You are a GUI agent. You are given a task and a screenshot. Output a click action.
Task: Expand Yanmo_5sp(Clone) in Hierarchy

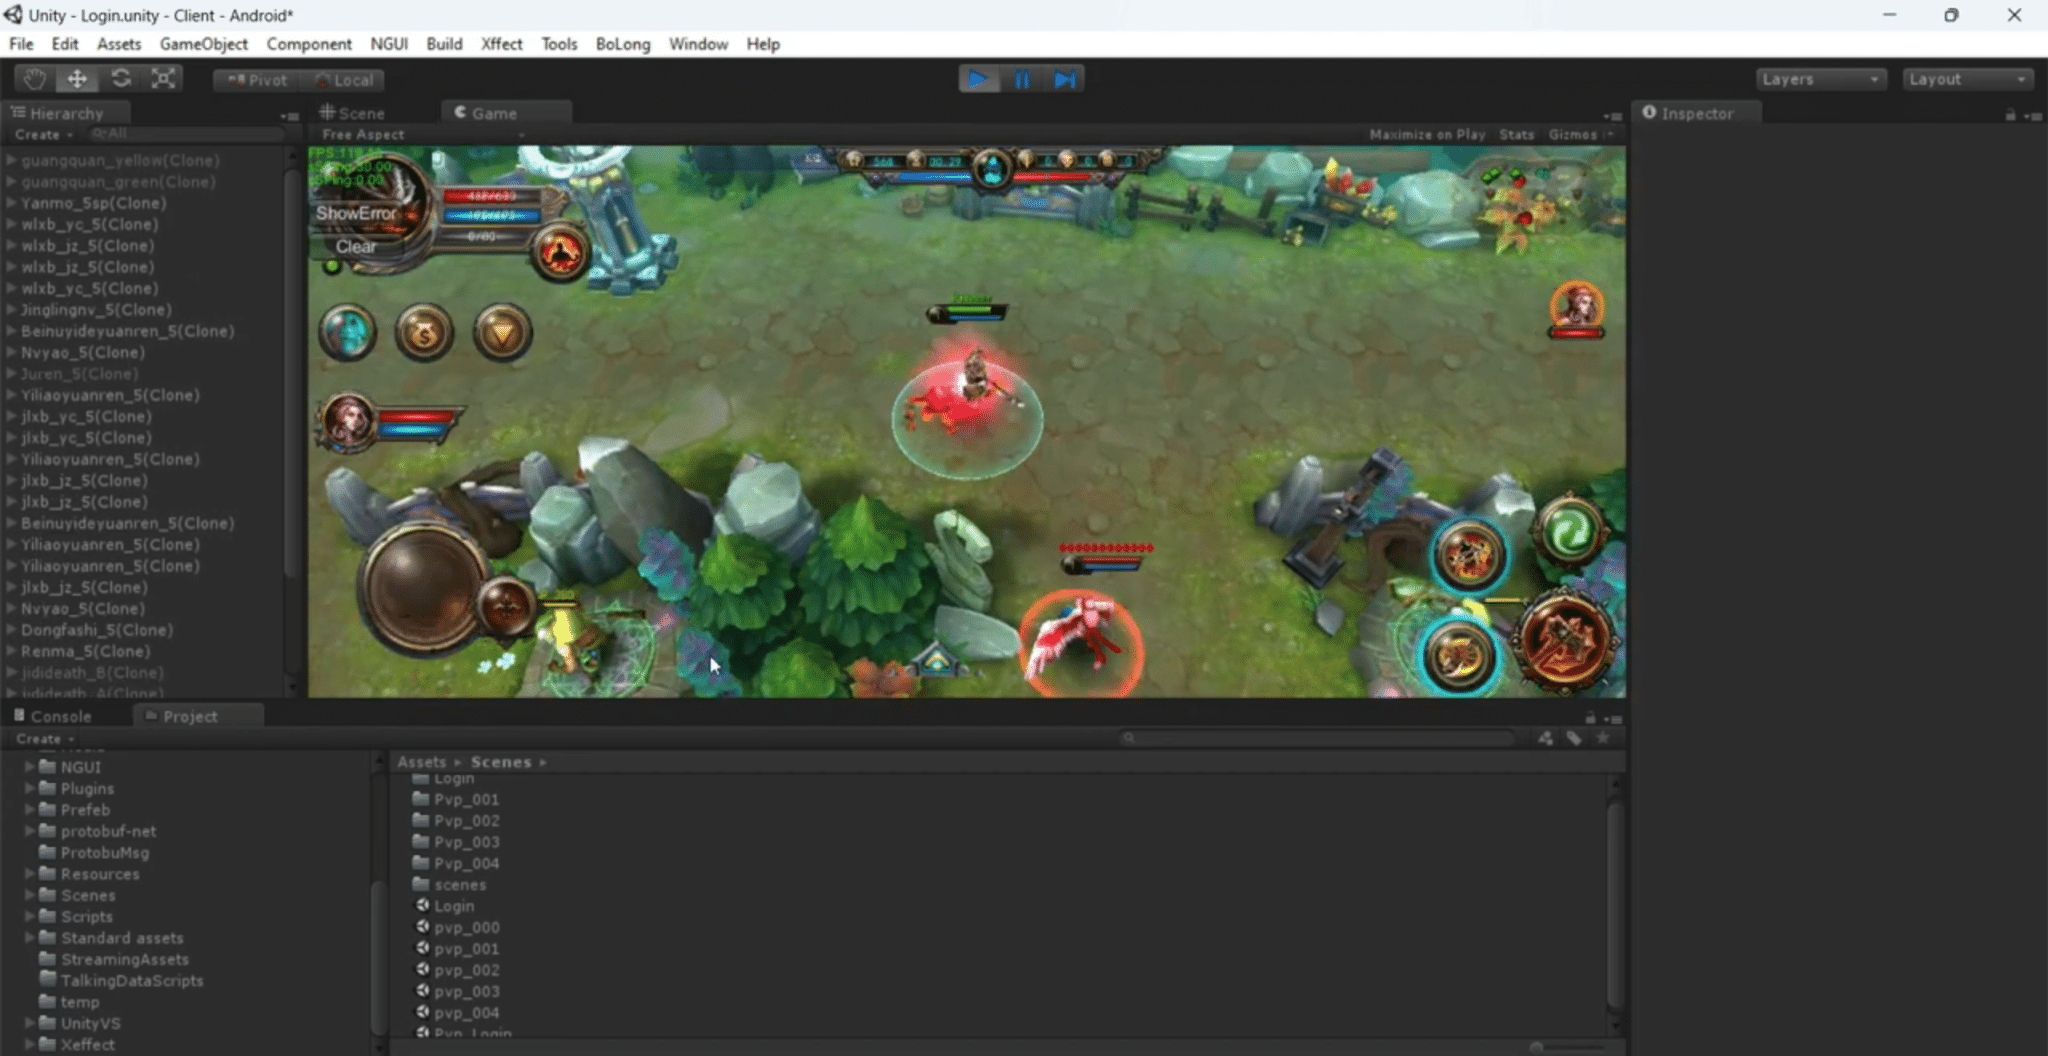[x=11, y=203]
